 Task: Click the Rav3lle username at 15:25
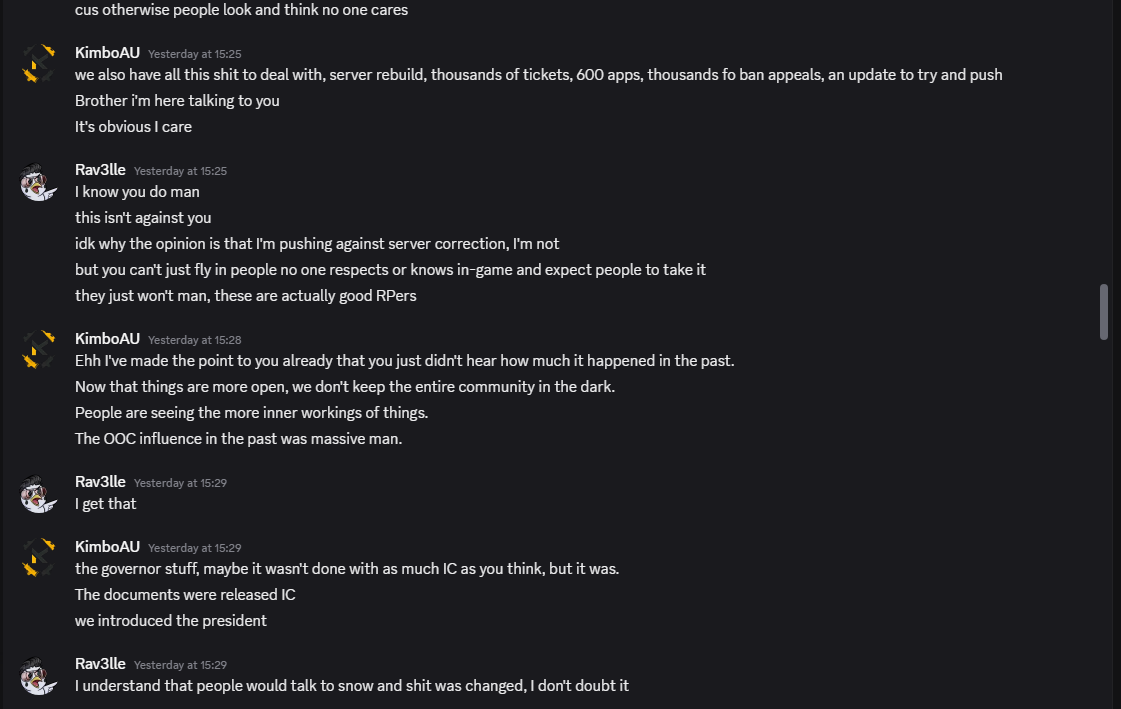pos(100,170)
